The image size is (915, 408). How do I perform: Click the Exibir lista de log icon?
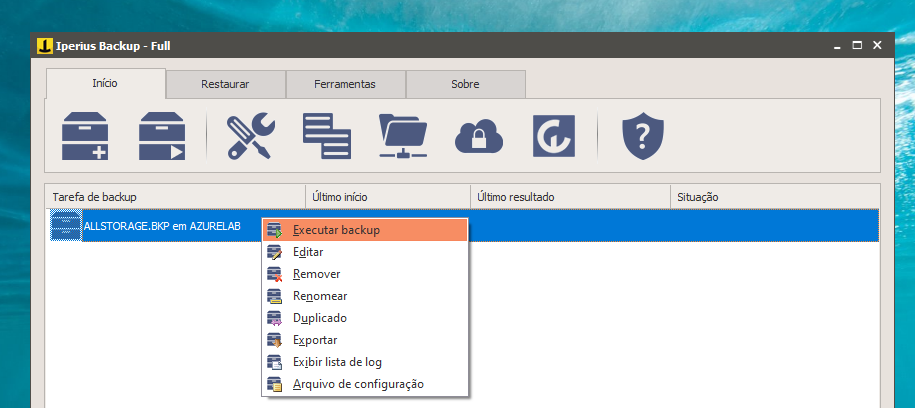[275, 362]
